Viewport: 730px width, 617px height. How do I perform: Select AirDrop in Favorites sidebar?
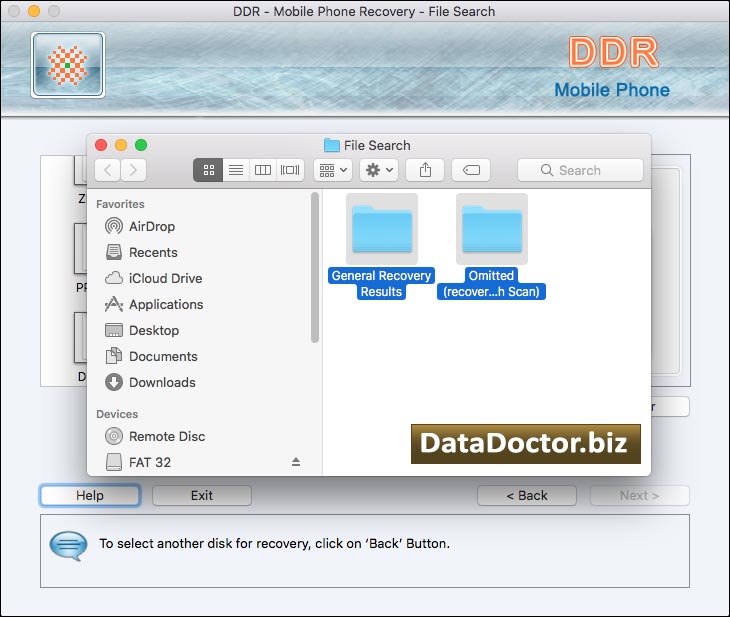(x=151, y=226)
